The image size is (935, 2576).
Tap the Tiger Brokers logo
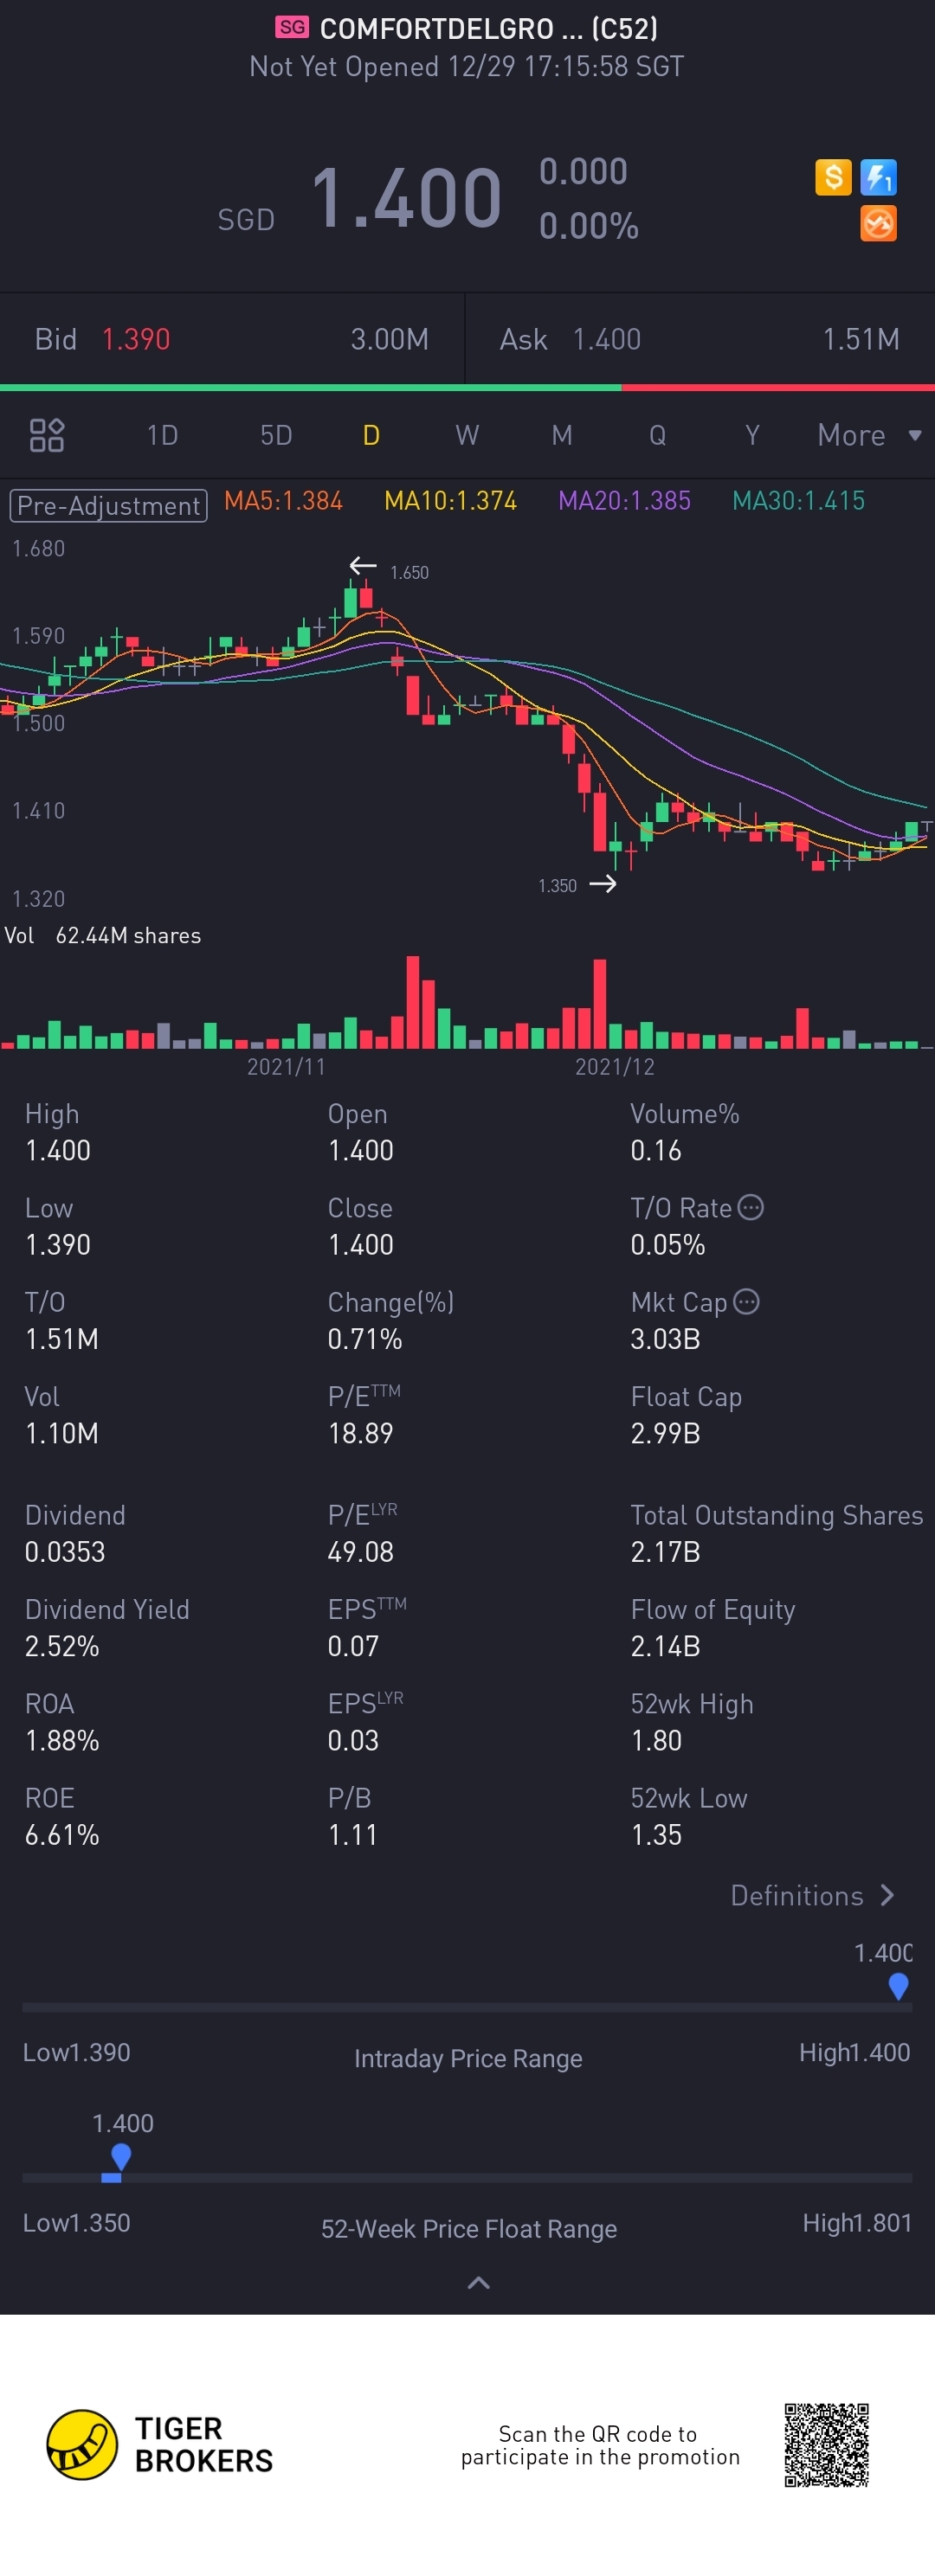point(82,2444)
